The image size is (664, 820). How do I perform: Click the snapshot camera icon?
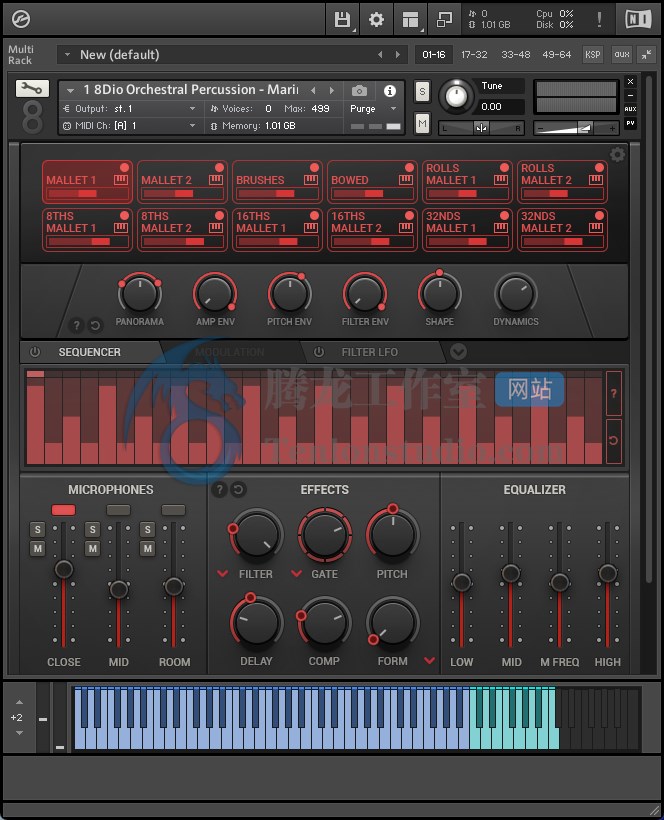[x=359, y=90]
